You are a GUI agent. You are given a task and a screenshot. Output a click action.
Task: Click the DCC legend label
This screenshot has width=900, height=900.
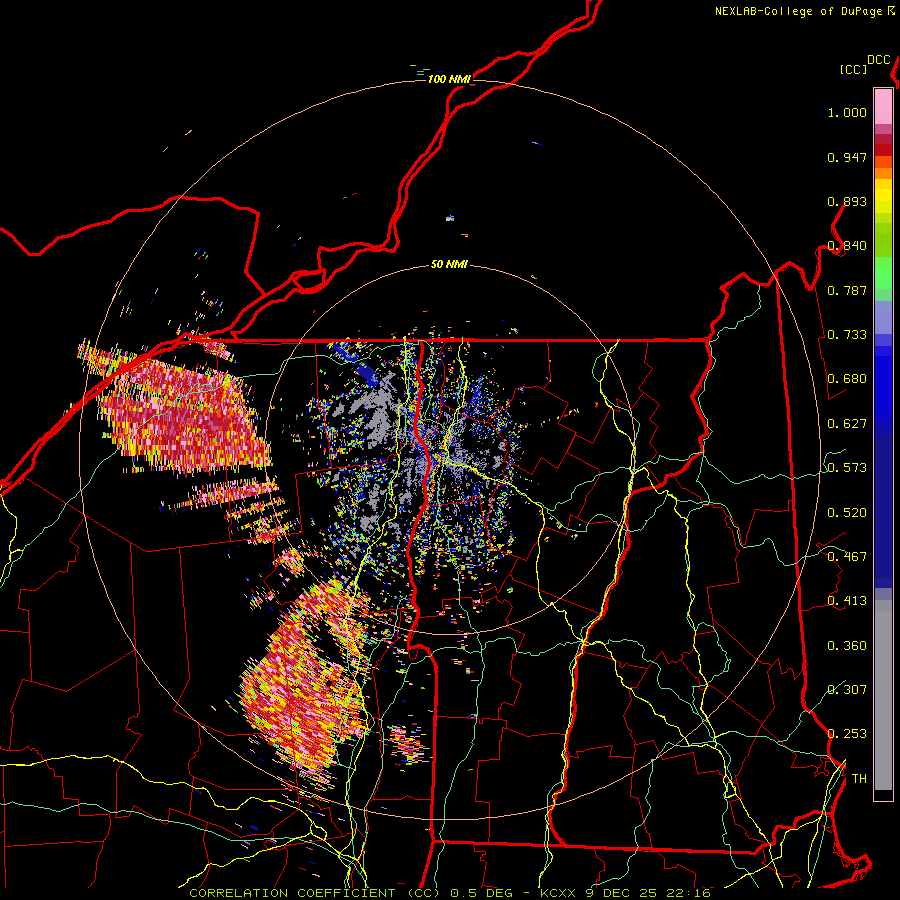879,60
